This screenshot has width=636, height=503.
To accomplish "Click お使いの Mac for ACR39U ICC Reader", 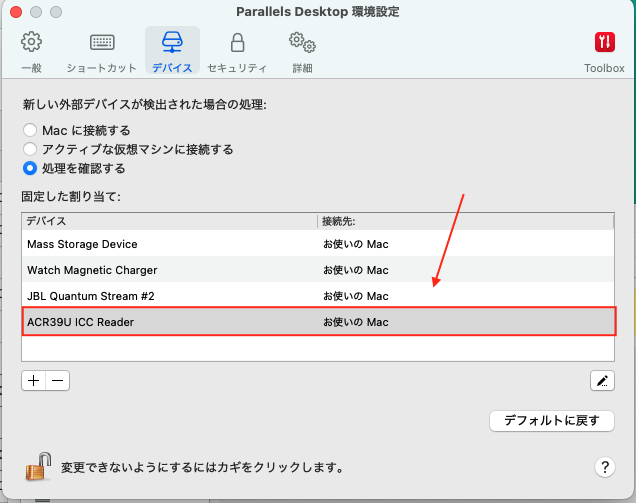I will (x=356, y=322).
